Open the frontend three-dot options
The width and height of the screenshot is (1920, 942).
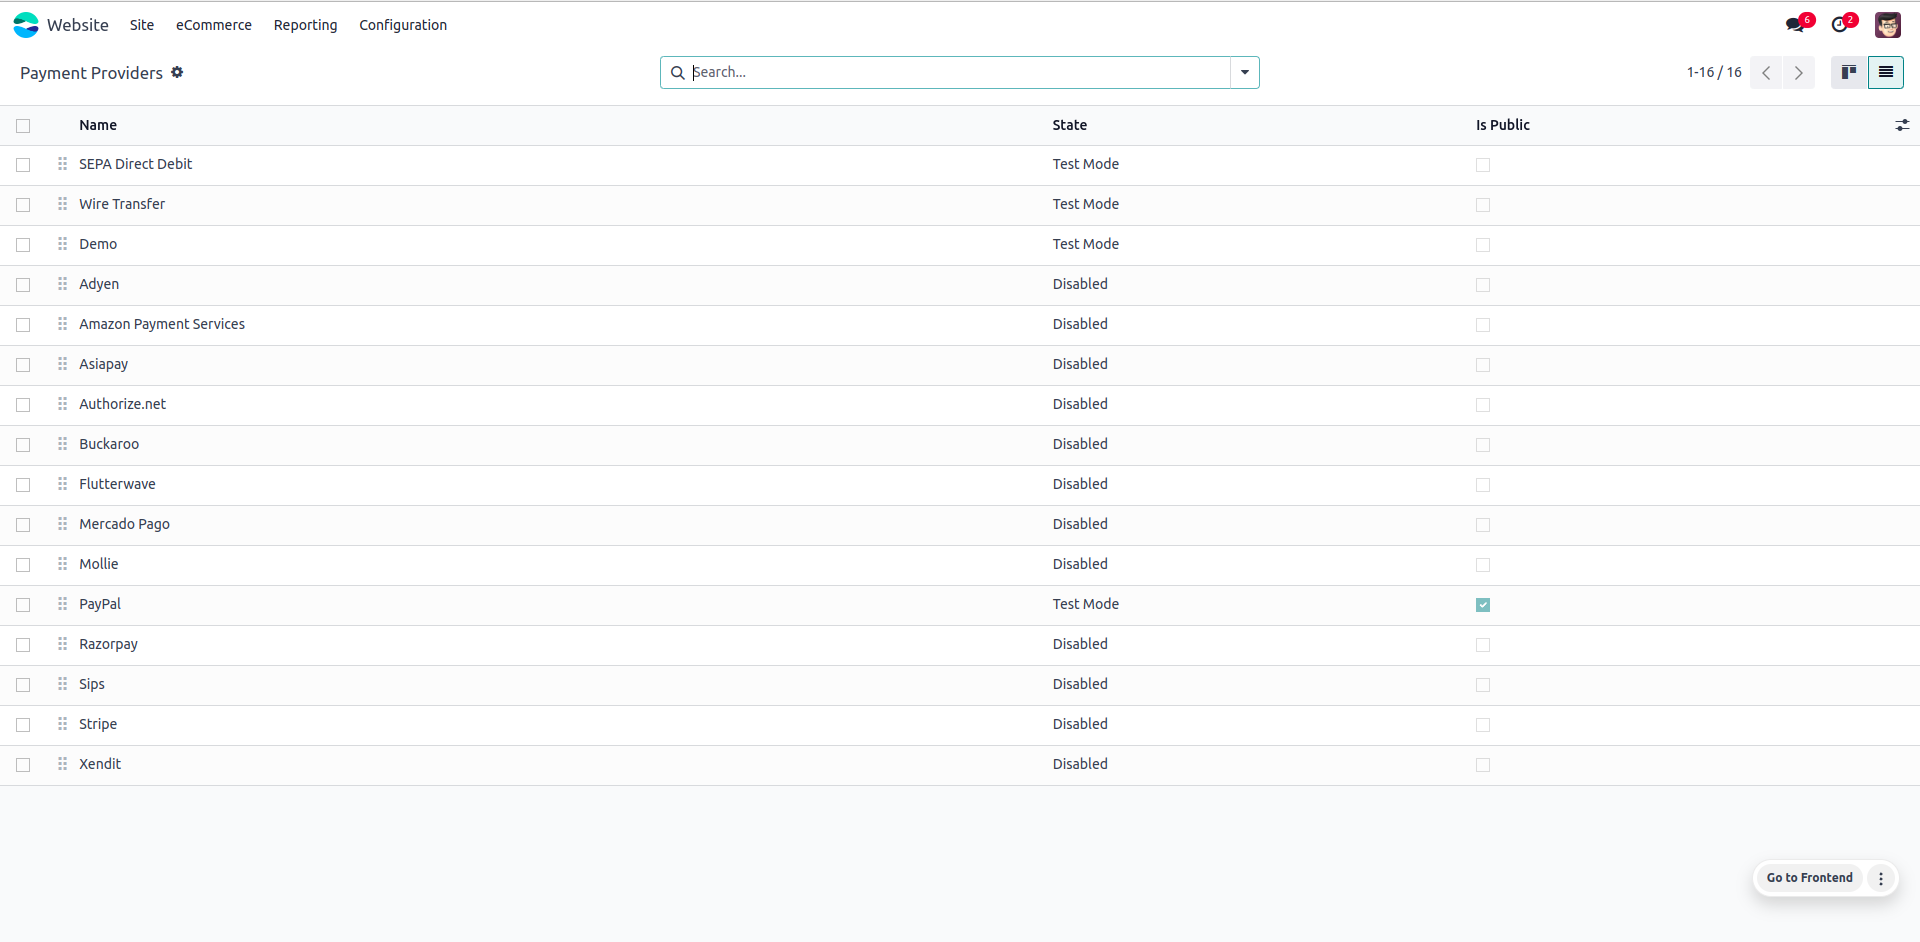tap(1881, 878)
